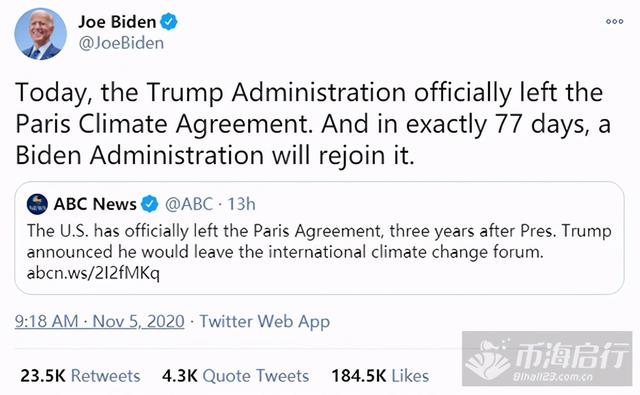Open the quoted ABC News tweet text
The height and width of the screenshot is (395, 640).
pyautogui.click(x=319, y=241)
